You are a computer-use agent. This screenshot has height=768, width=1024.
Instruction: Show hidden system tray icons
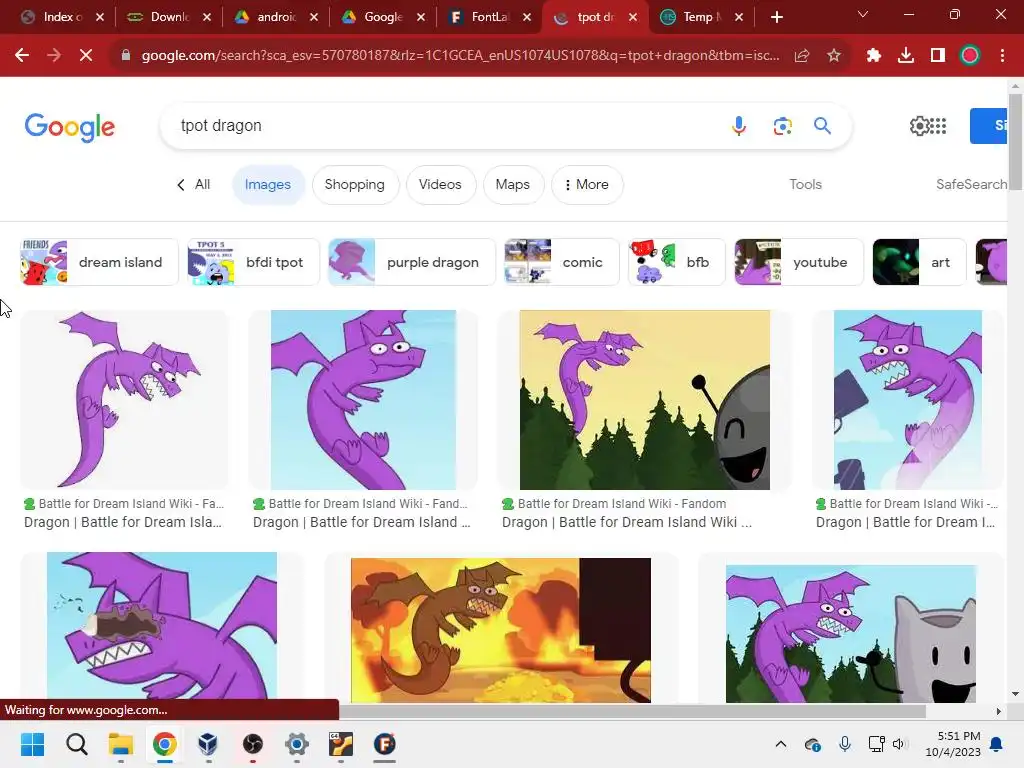pyautogui.click(x=780, y=744)
